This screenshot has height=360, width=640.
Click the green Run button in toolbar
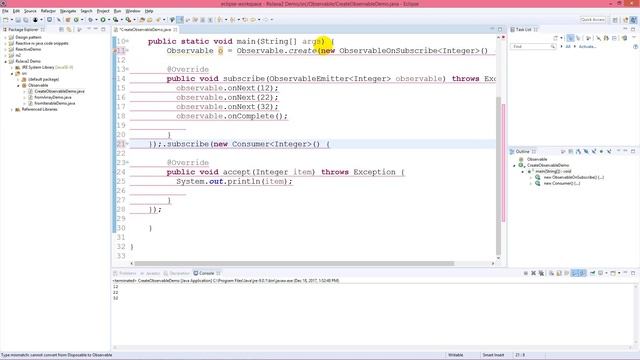(x=103, y=20)
